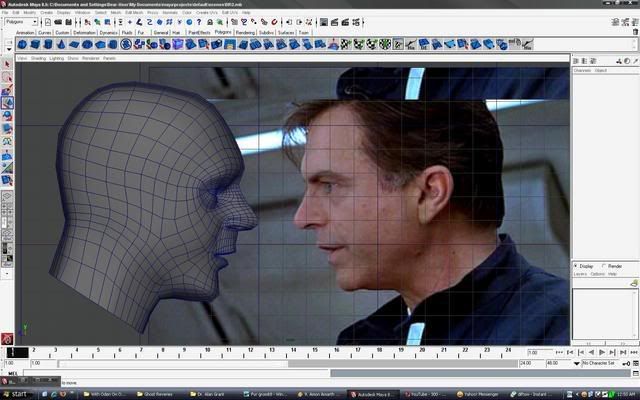Click frame 12 on the time slider
Viewport: 640px width, 400px height.
[250, 352]
